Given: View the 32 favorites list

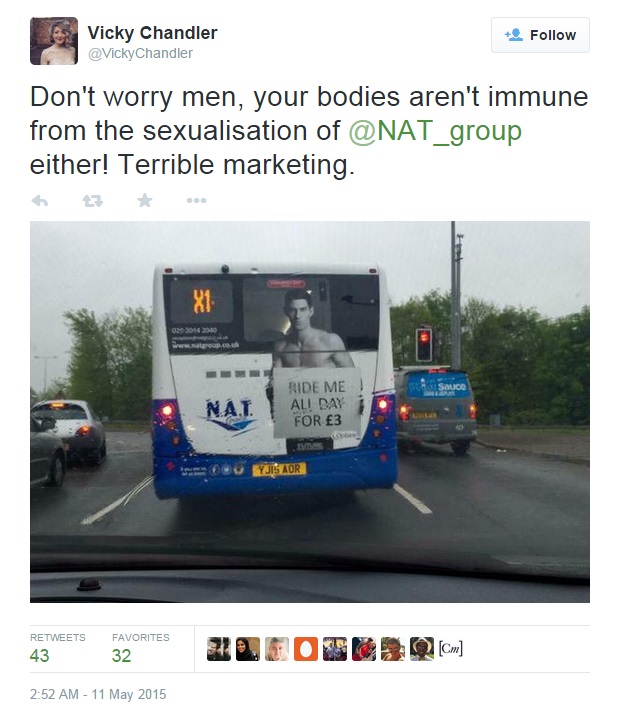Looking at the screenshot, I should coord(140,648).
